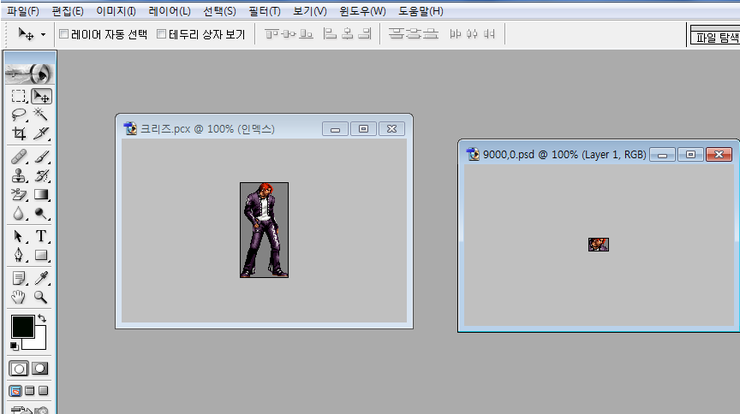Click Align Left Edges in options bar
This screenshot has height=414, width=740.
330,34
